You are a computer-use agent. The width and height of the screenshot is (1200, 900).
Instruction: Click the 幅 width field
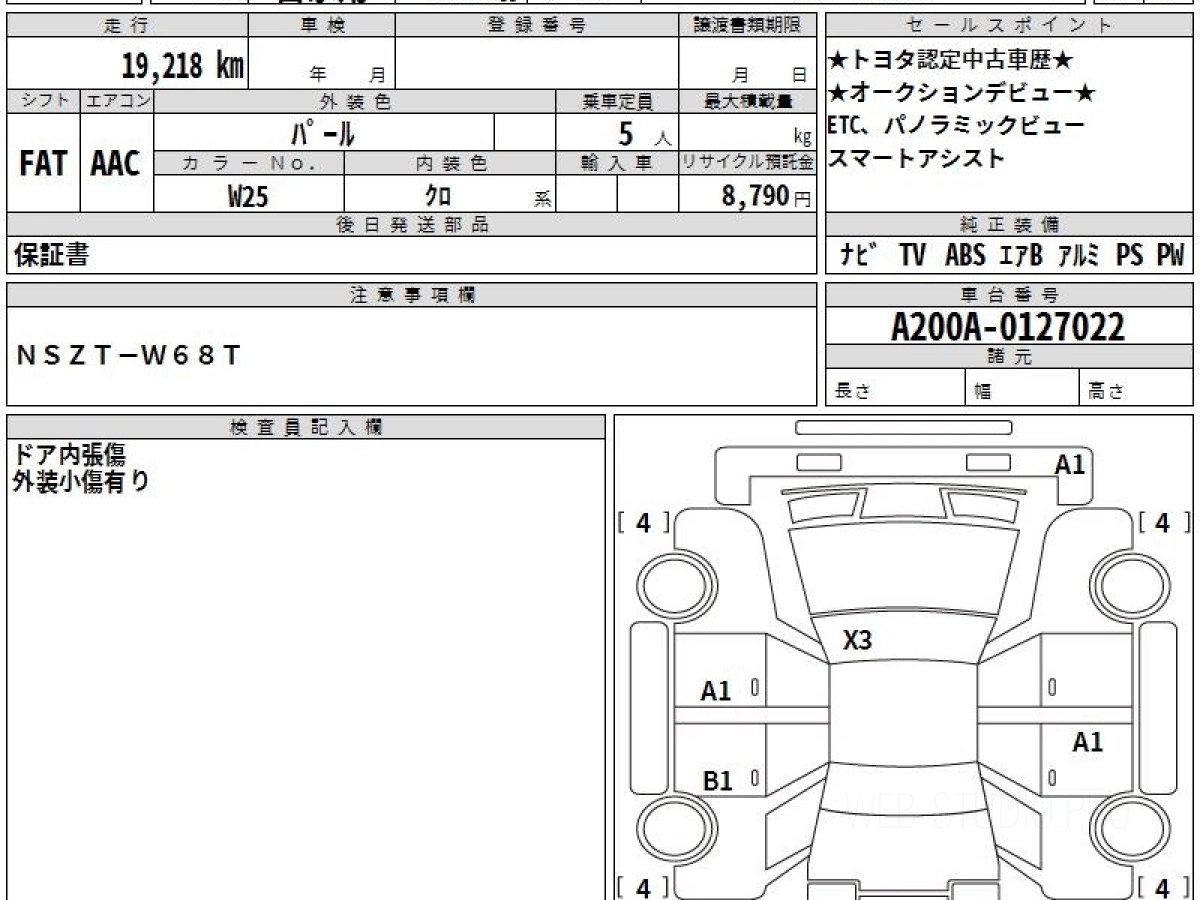pos(1022,388)
